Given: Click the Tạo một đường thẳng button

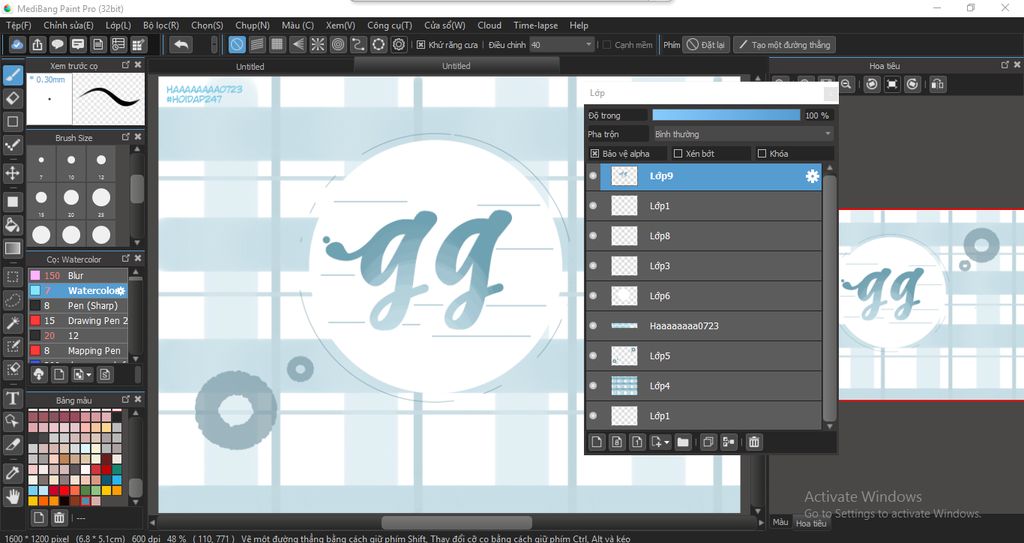Looking at the screenshot, I should point(784,44).
